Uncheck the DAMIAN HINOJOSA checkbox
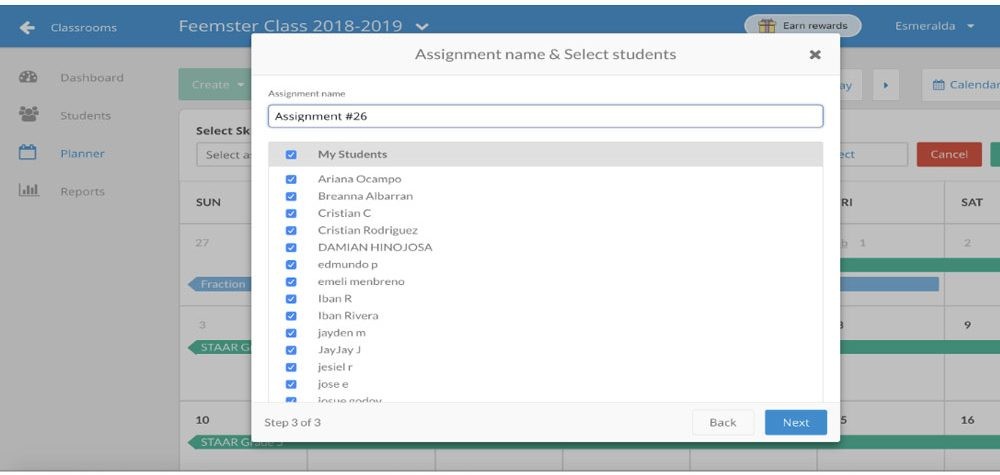1000x475 pixels. click(x=291, y=247)
